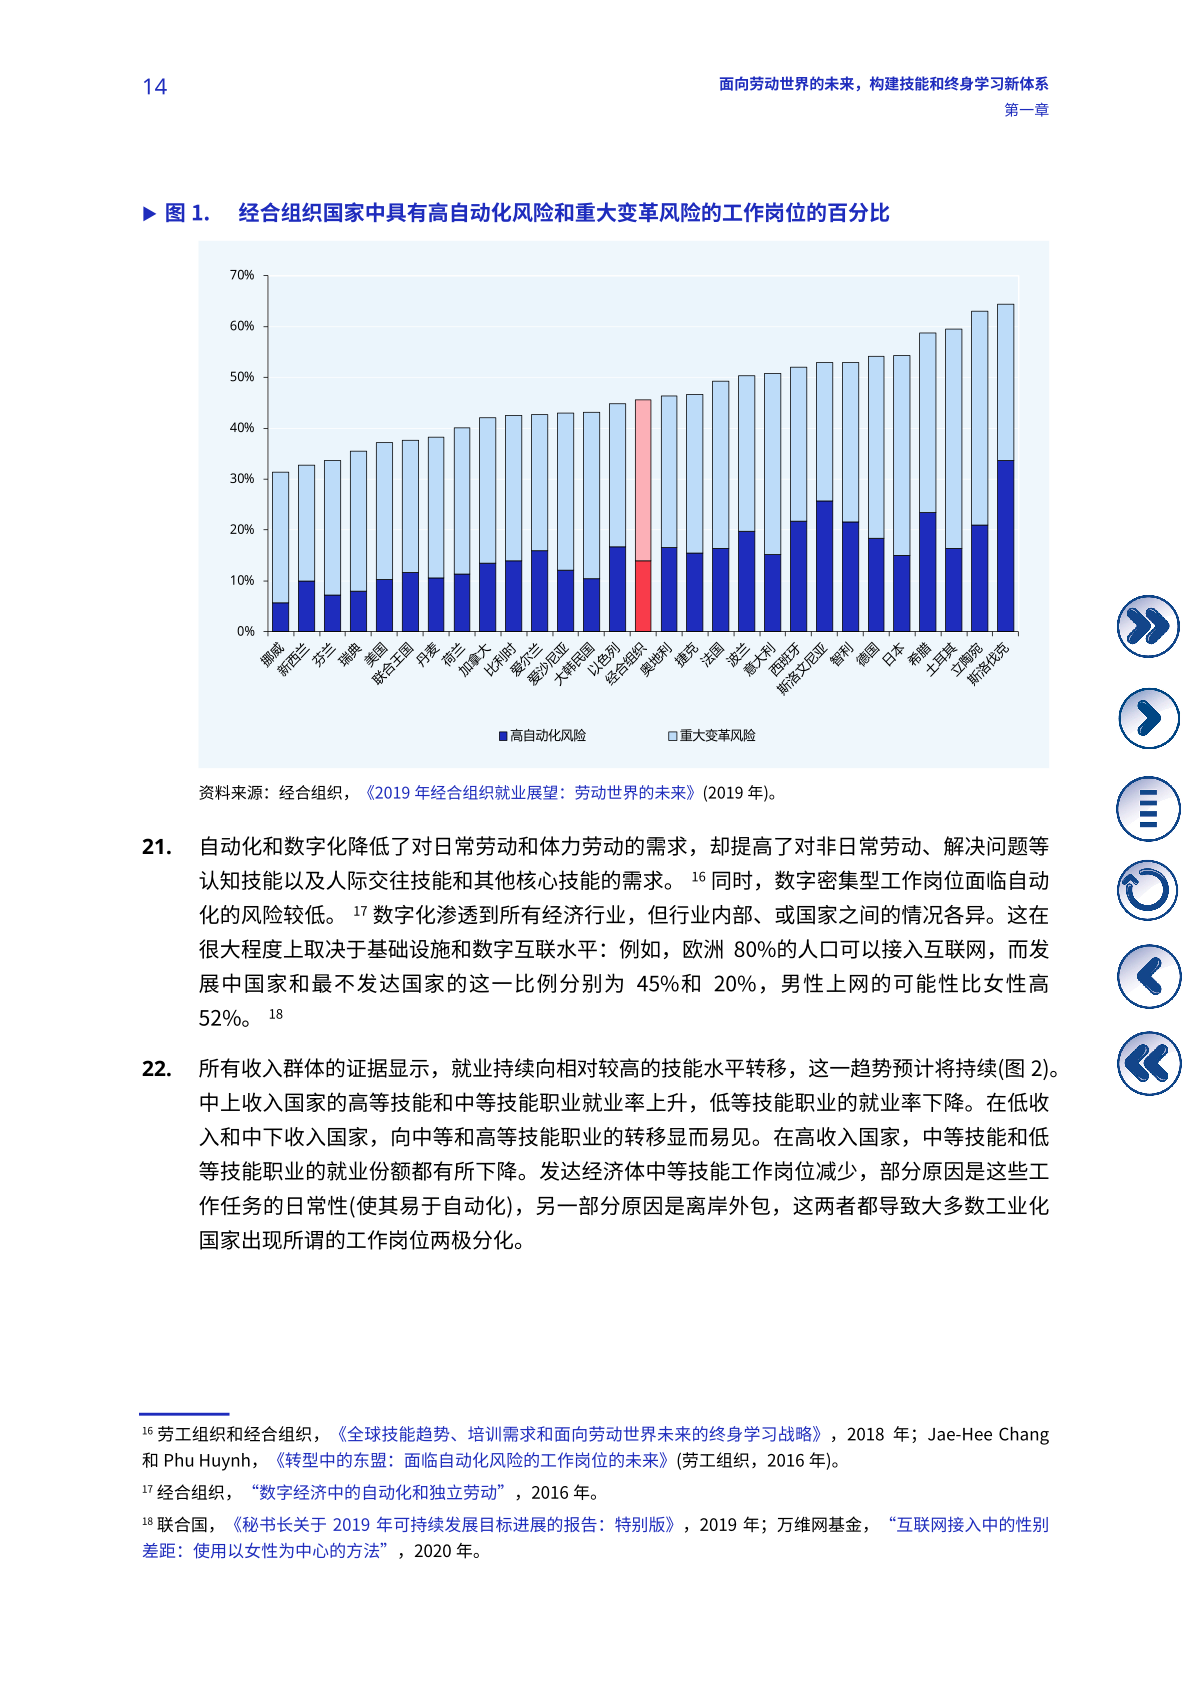Click the double-forward arrows navigation icon
Viewport: 1191px width, 1684px height.
[1147, 627]
